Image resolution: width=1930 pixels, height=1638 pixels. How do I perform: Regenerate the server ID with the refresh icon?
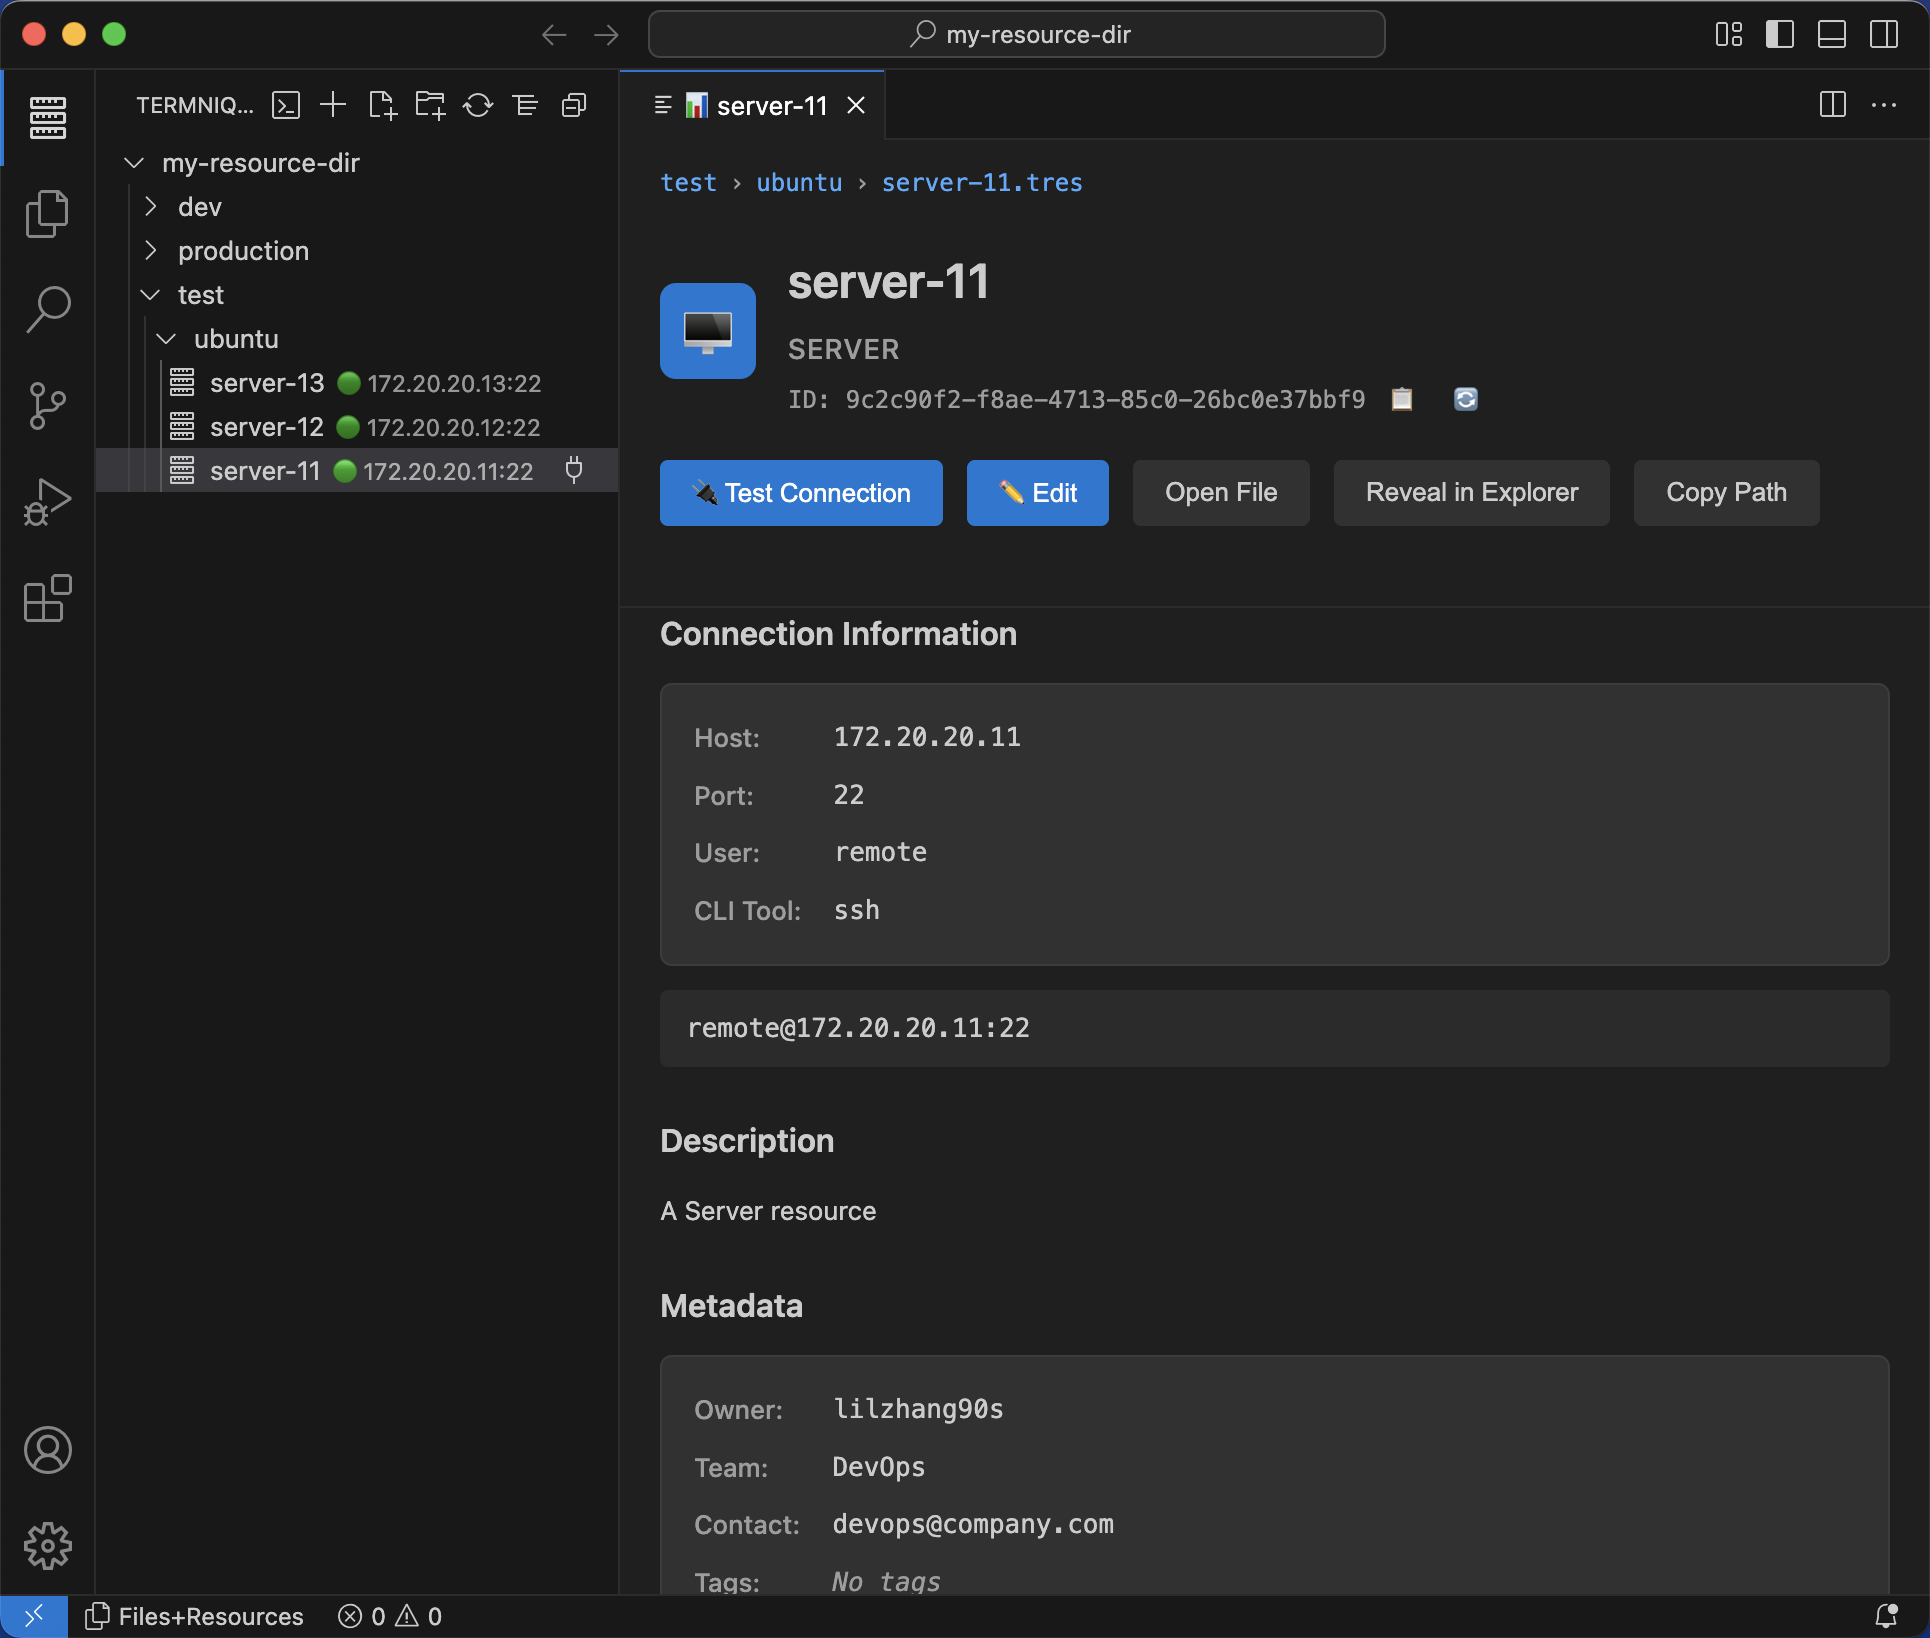1465,399
